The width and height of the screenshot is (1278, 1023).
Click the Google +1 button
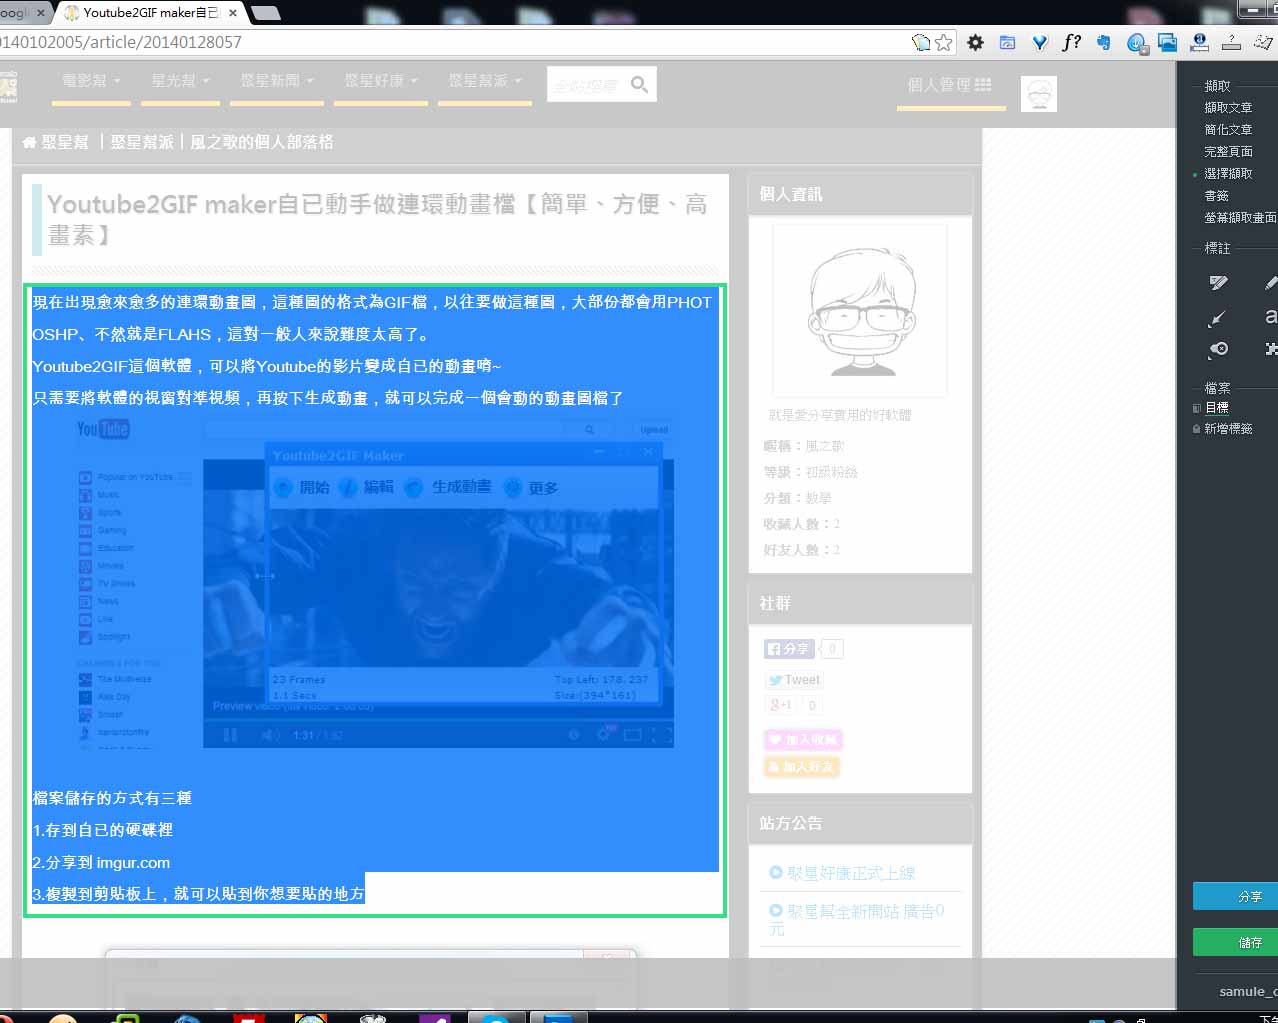click(780, 705)
